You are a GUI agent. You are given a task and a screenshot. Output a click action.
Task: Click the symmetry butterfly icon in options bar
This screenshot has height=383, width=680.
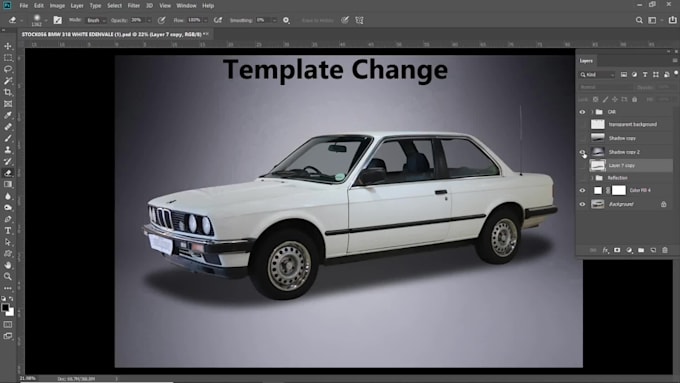pos(360,20)
